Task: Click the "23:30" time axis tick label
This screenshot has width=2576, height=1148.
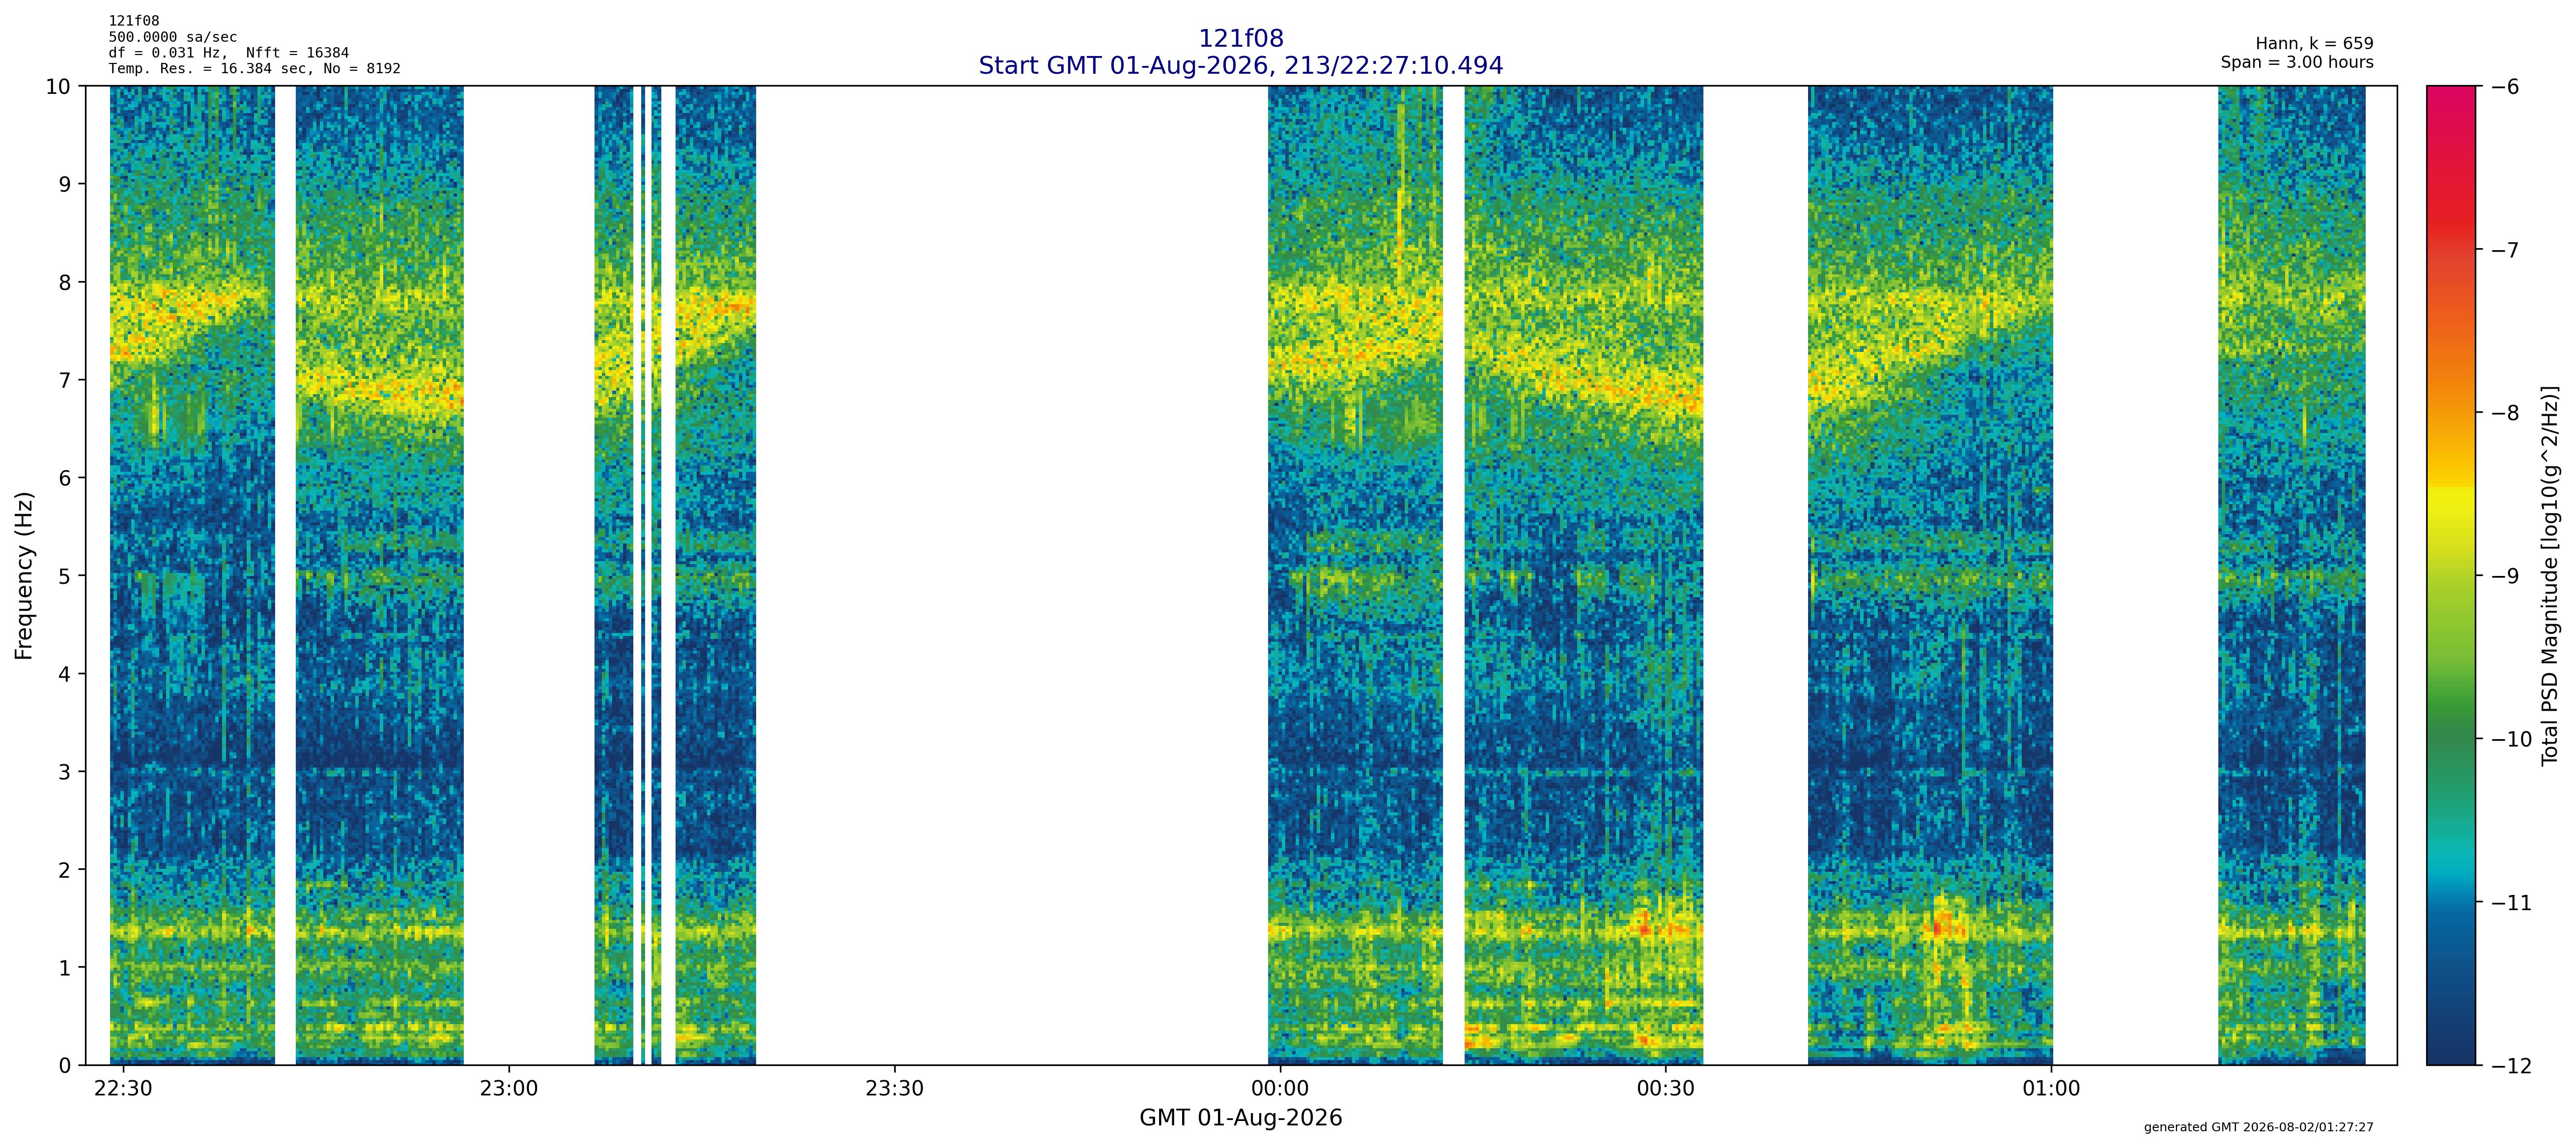Action: pos(894,1088)
